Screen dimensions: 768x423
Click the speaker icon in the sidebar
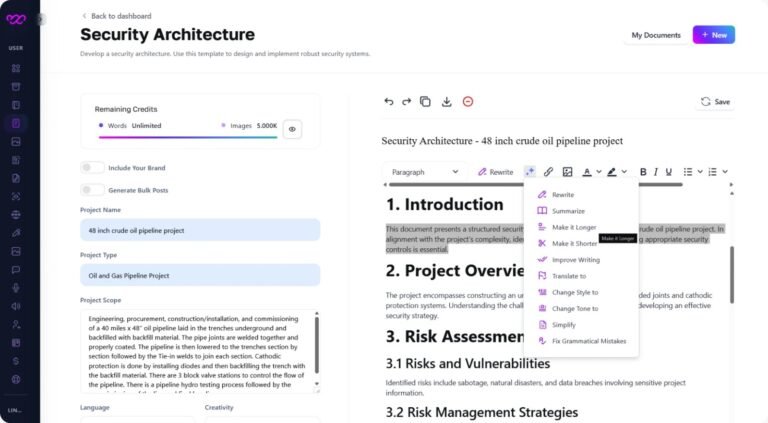pyautogui.click(x=16, y=306)
